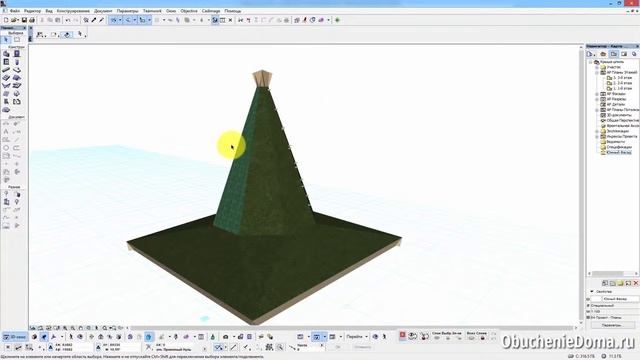The width and height of the screenshot is (640, 360).
Task: Expand the Индексы Проекта node
Action: (597, 136)
